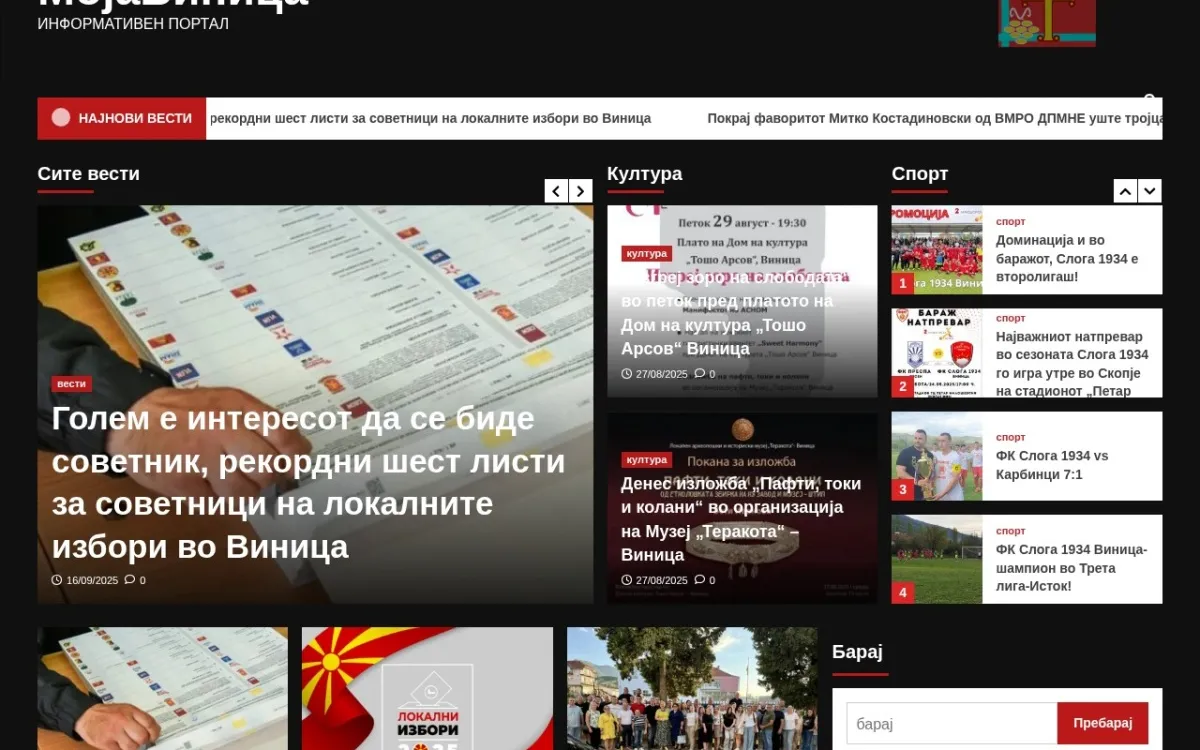Click next arrow in Сите вести slider
Image resolution: width=1200 pixels, height=750 pixels.
(581, 191)
